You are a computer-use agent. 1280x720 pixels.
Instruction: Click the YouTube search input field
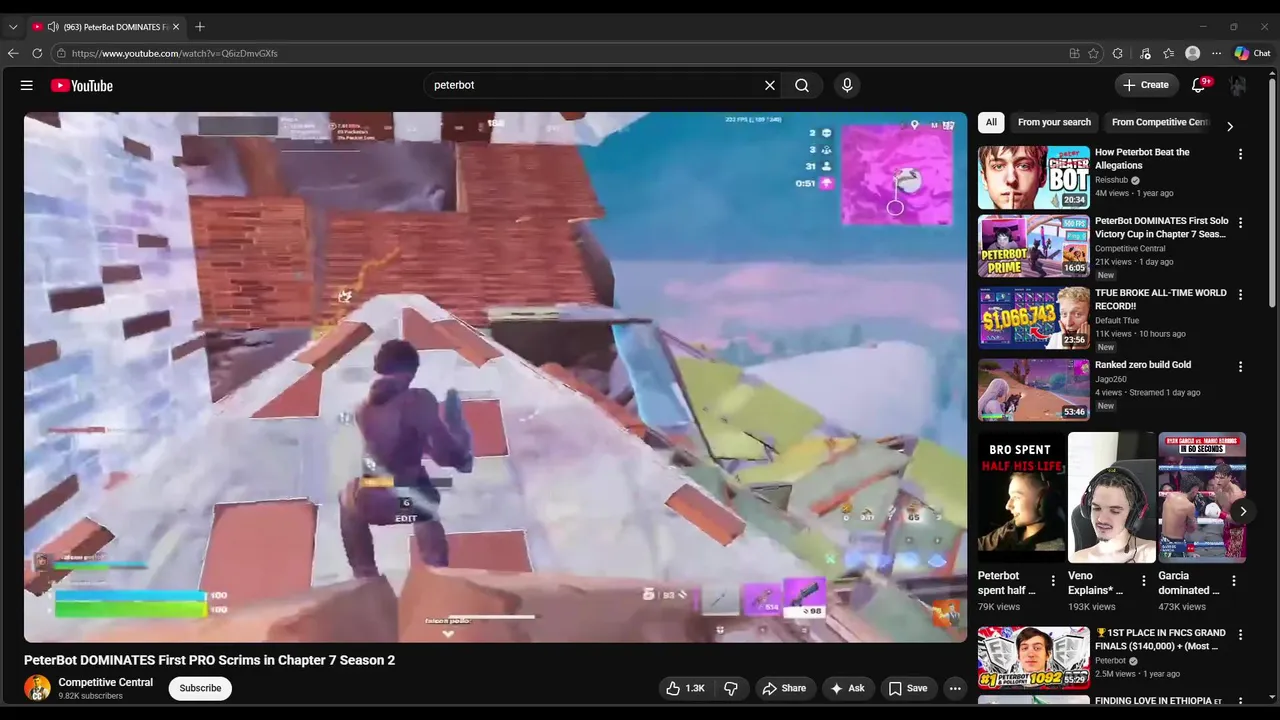tap(593, 85)
